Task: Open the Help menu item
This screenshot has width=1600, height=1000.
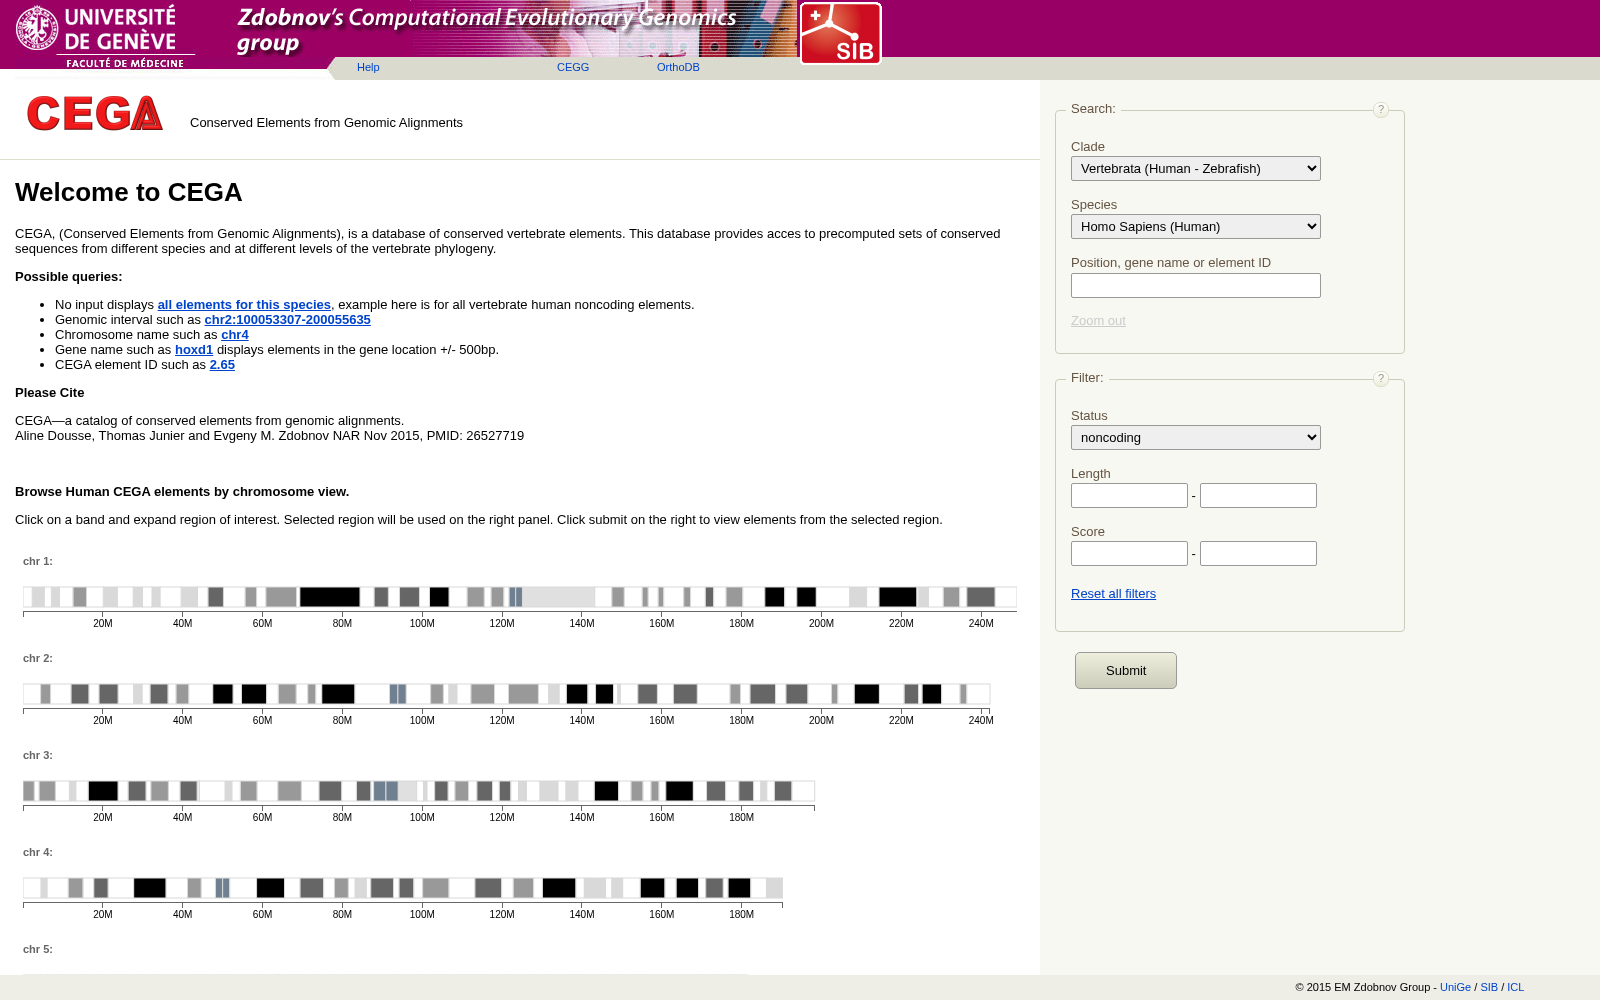Action: (x=368, y=68)
